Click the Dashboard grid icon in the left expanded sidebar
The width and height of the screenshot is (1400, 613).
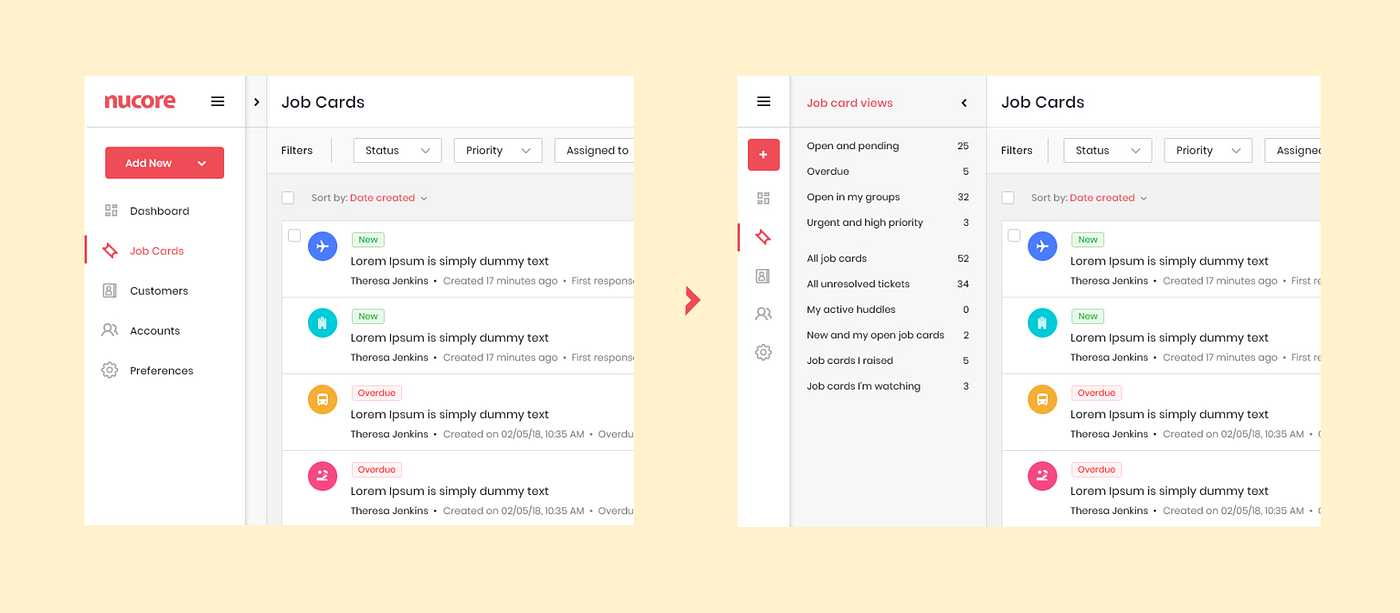[111, 211]
